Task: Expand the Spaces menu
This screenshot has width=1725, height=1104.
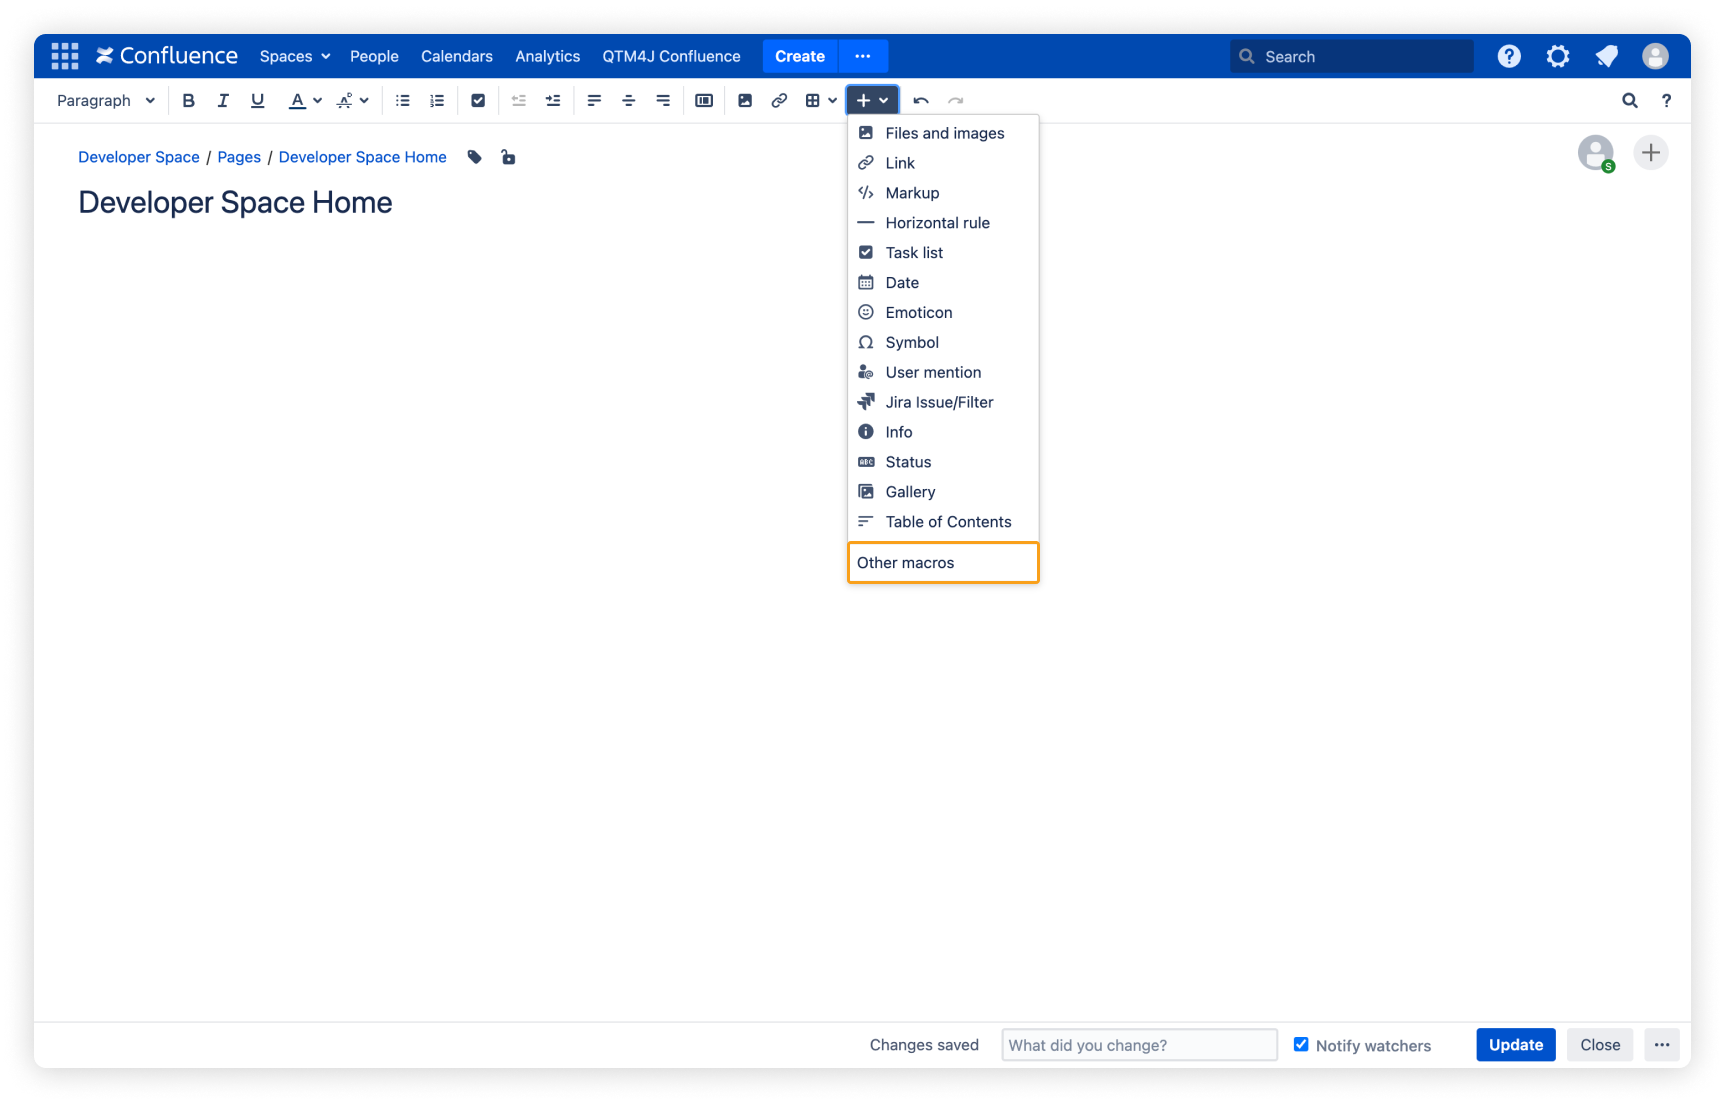Action: click(295, 56)
